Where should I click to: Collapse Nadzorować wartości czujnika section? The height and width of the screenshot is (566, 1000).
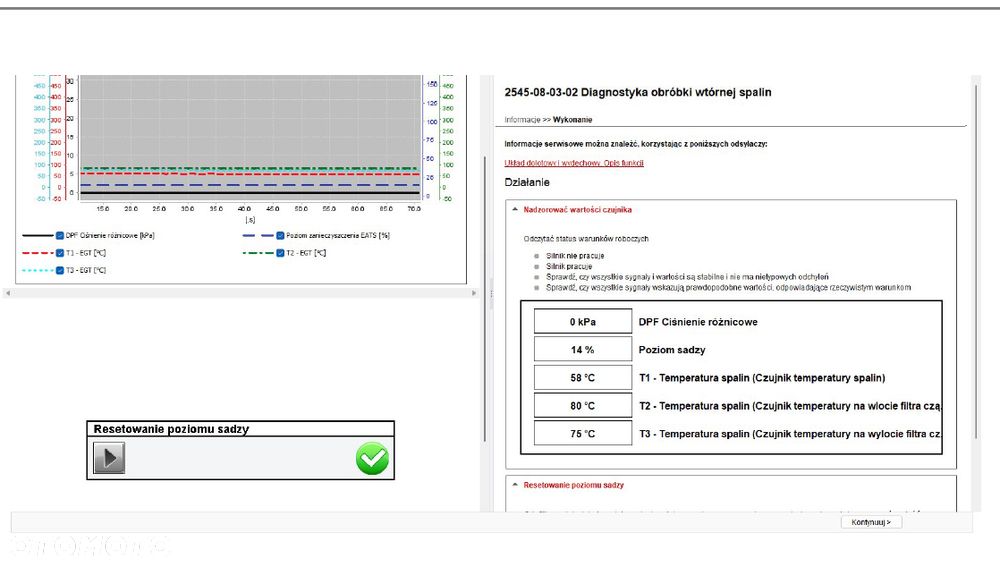515,209
